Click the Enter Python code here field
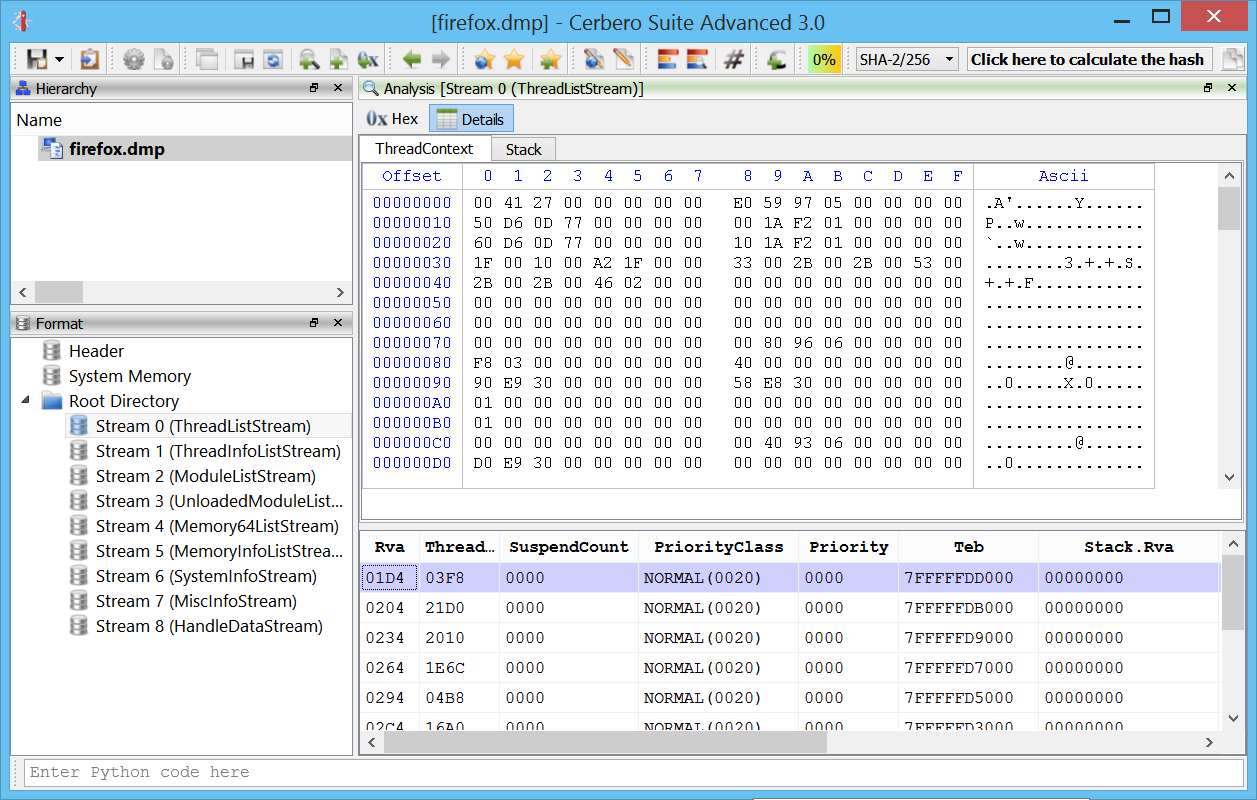Screen dimensions: 1257x800 634,772
